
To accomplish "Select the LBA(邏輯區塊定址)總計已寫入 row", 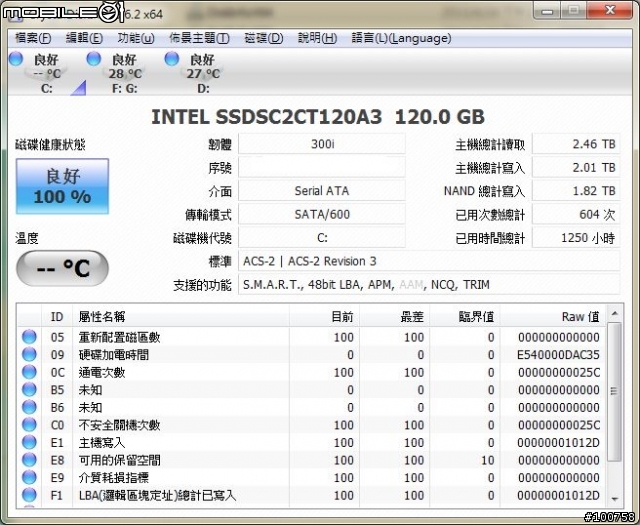I will tap(312, 495).
